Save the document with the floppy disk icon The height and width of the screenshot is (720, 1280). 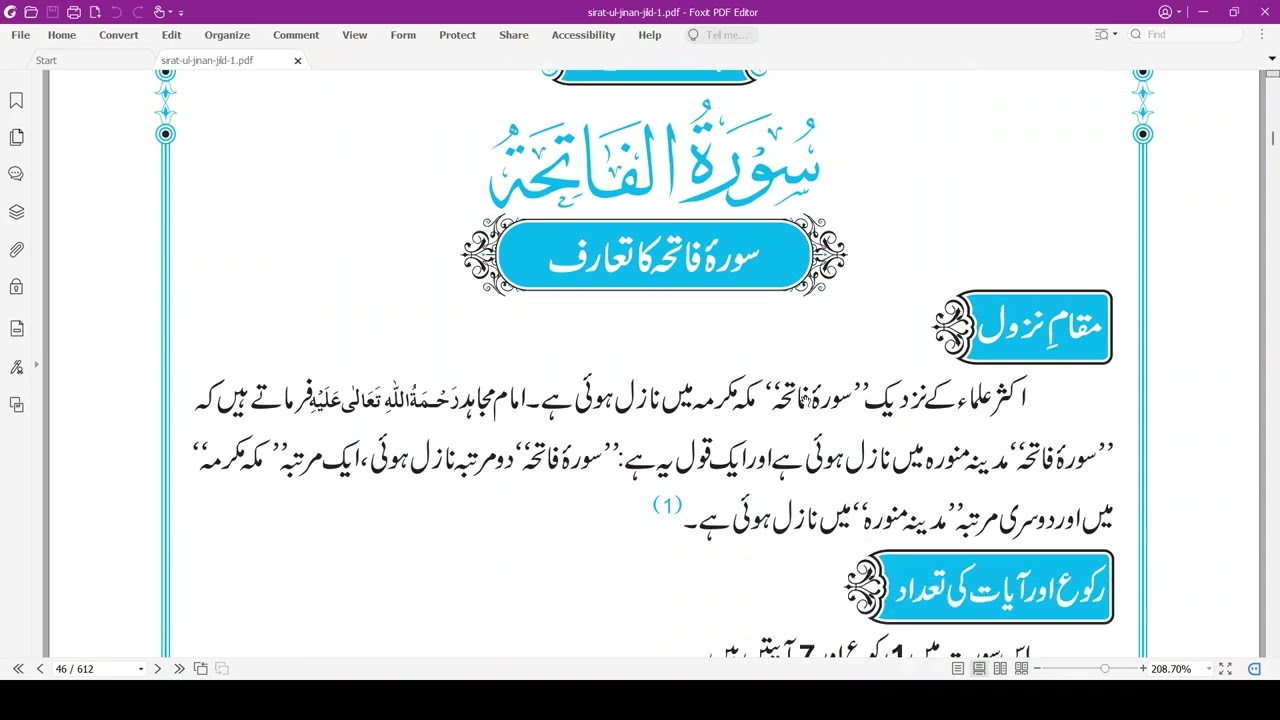click(x=52, y=12)
